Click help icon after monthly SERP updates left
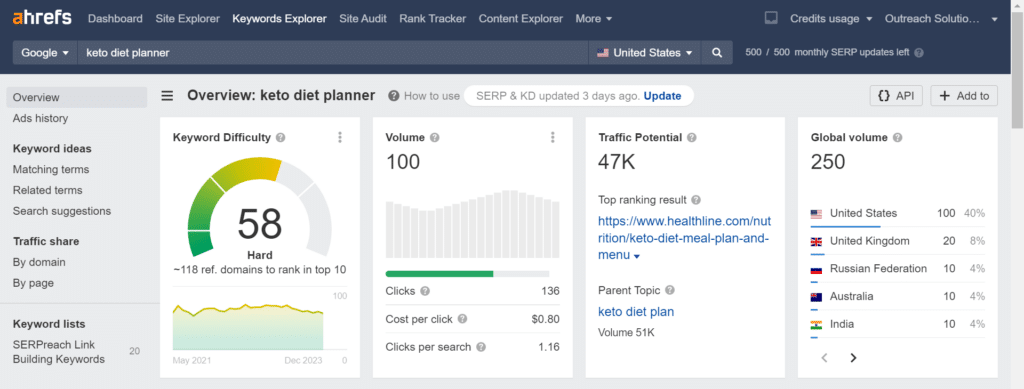Image resolution: width=1024 pixels, height=389 pixels. 919,53
